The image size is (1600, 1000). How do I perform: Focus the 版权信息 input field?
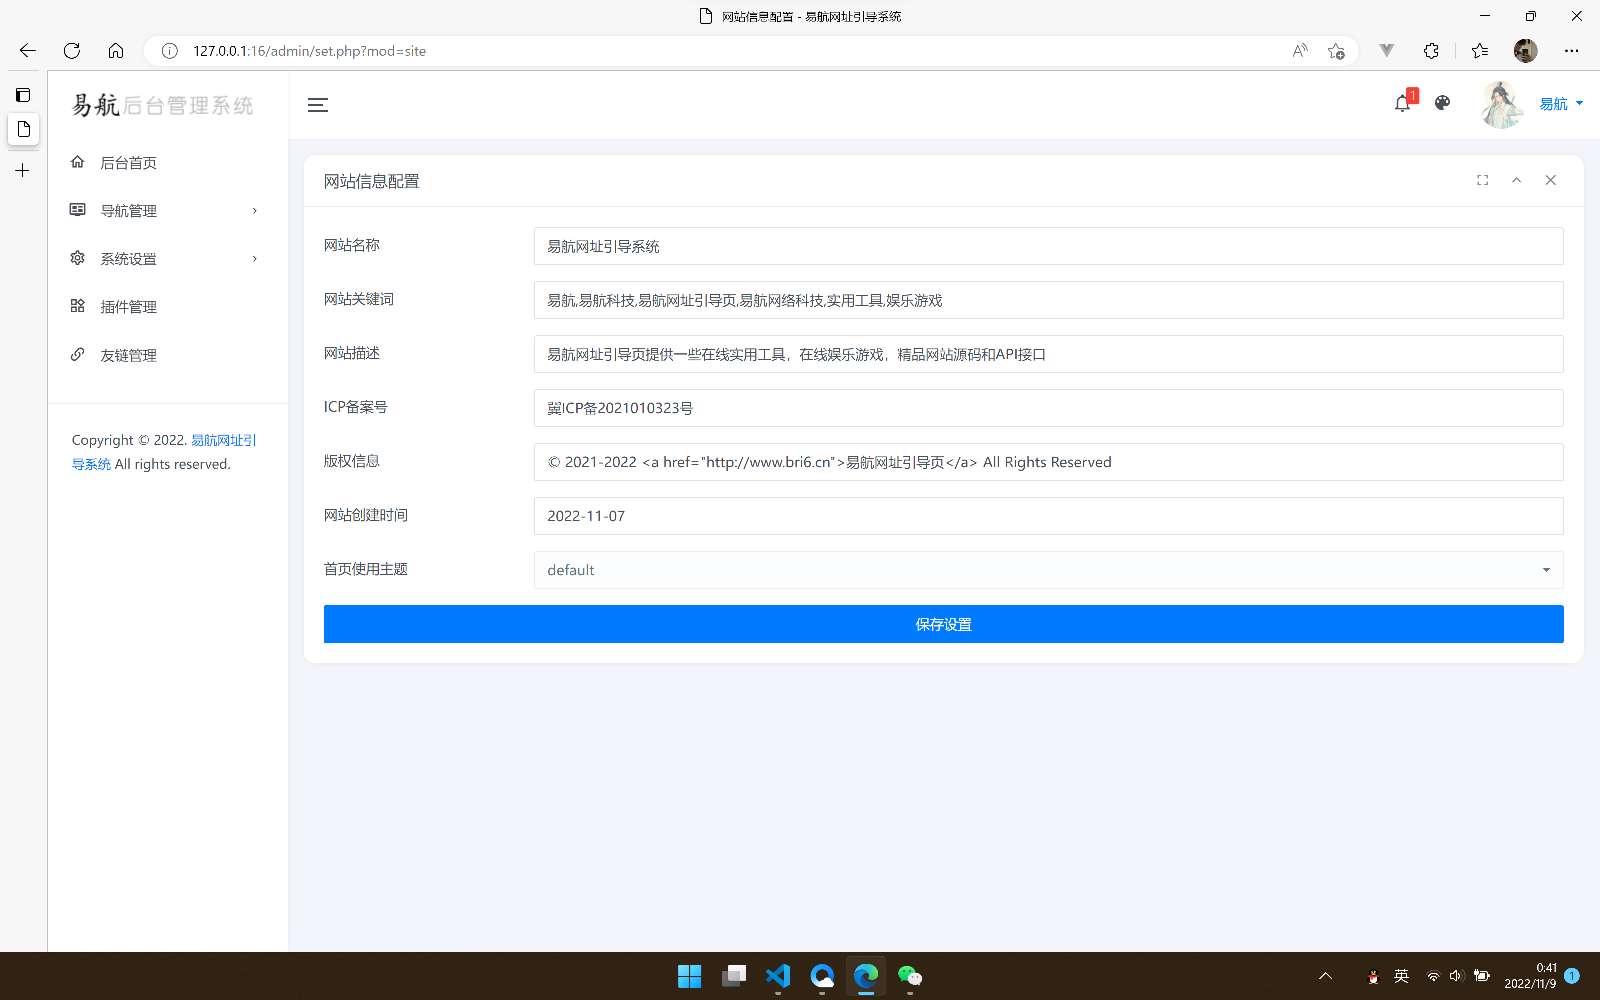click(1048, 462)
